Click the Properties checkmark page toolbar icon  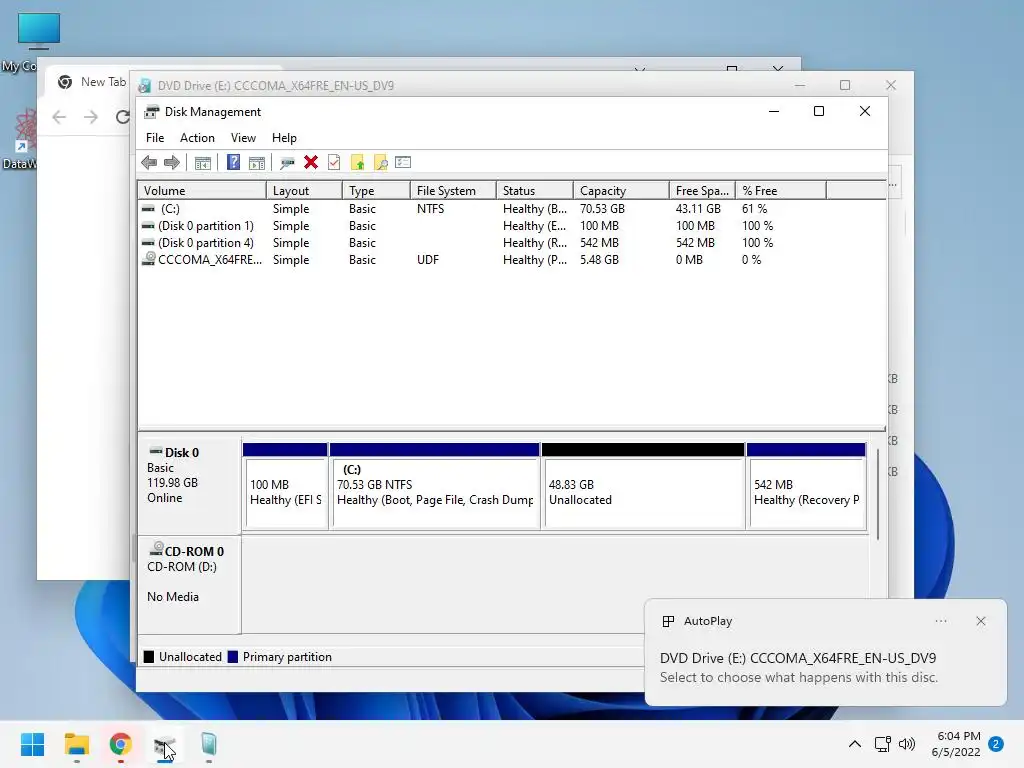[334, 163]
